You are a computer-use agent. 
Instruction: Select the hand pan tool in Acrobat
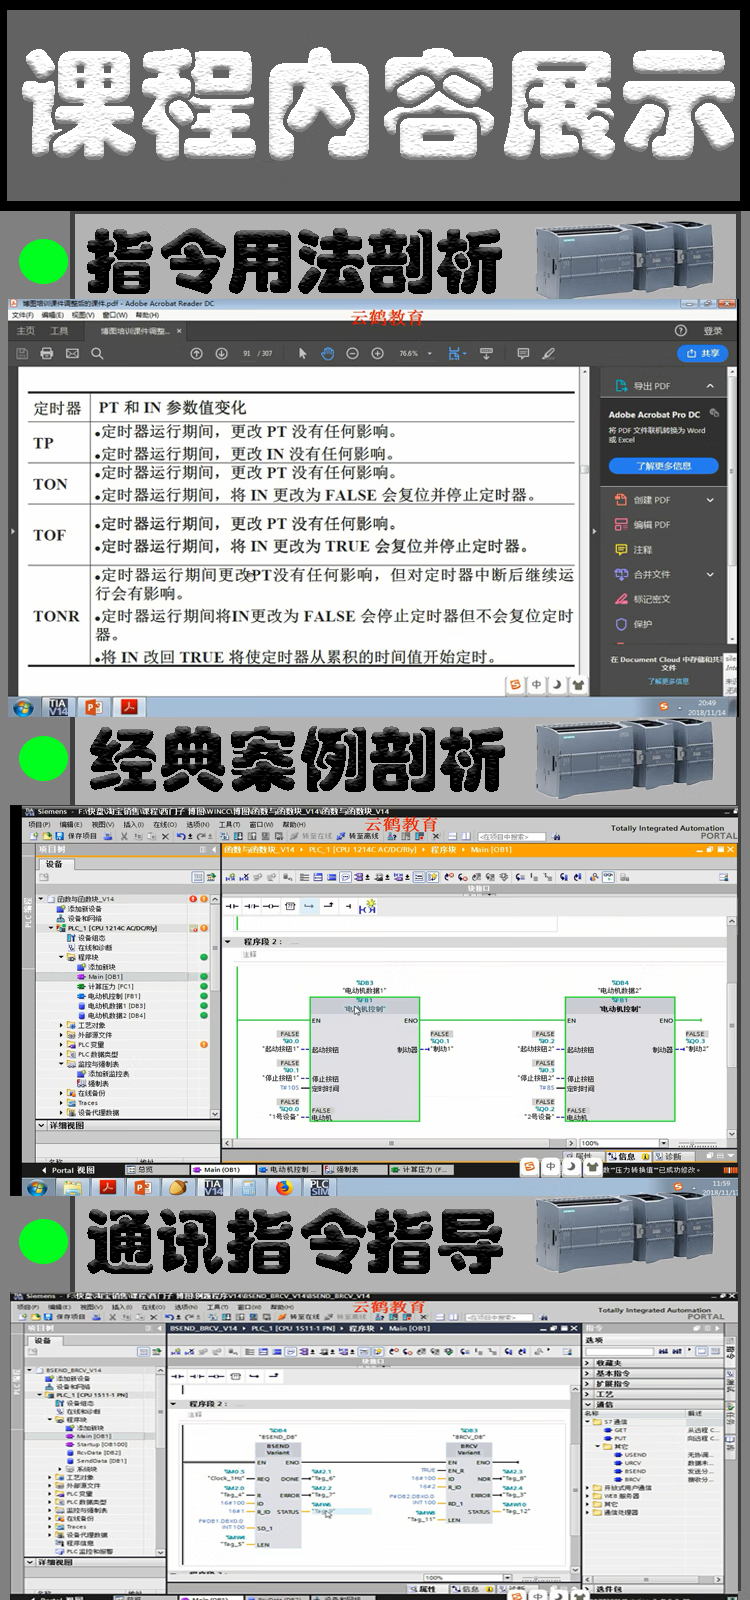coord(327,353)
